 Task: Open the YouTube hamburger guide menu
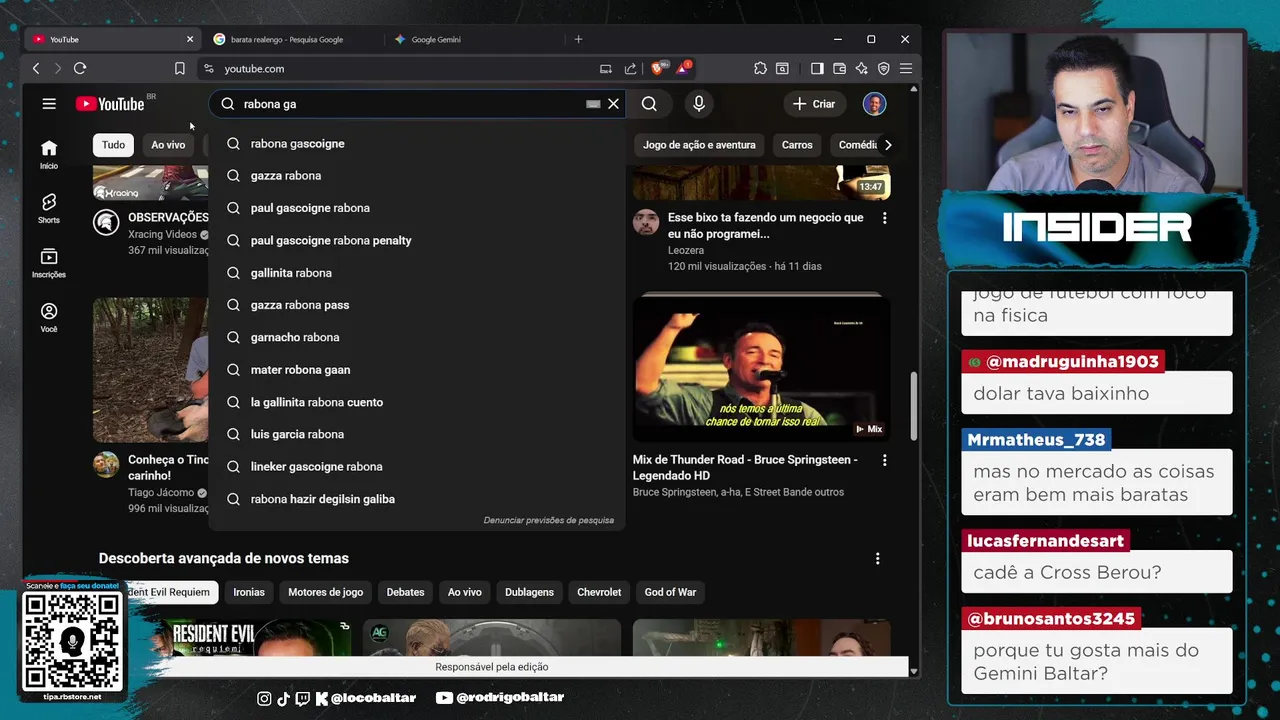pos(49,103)
